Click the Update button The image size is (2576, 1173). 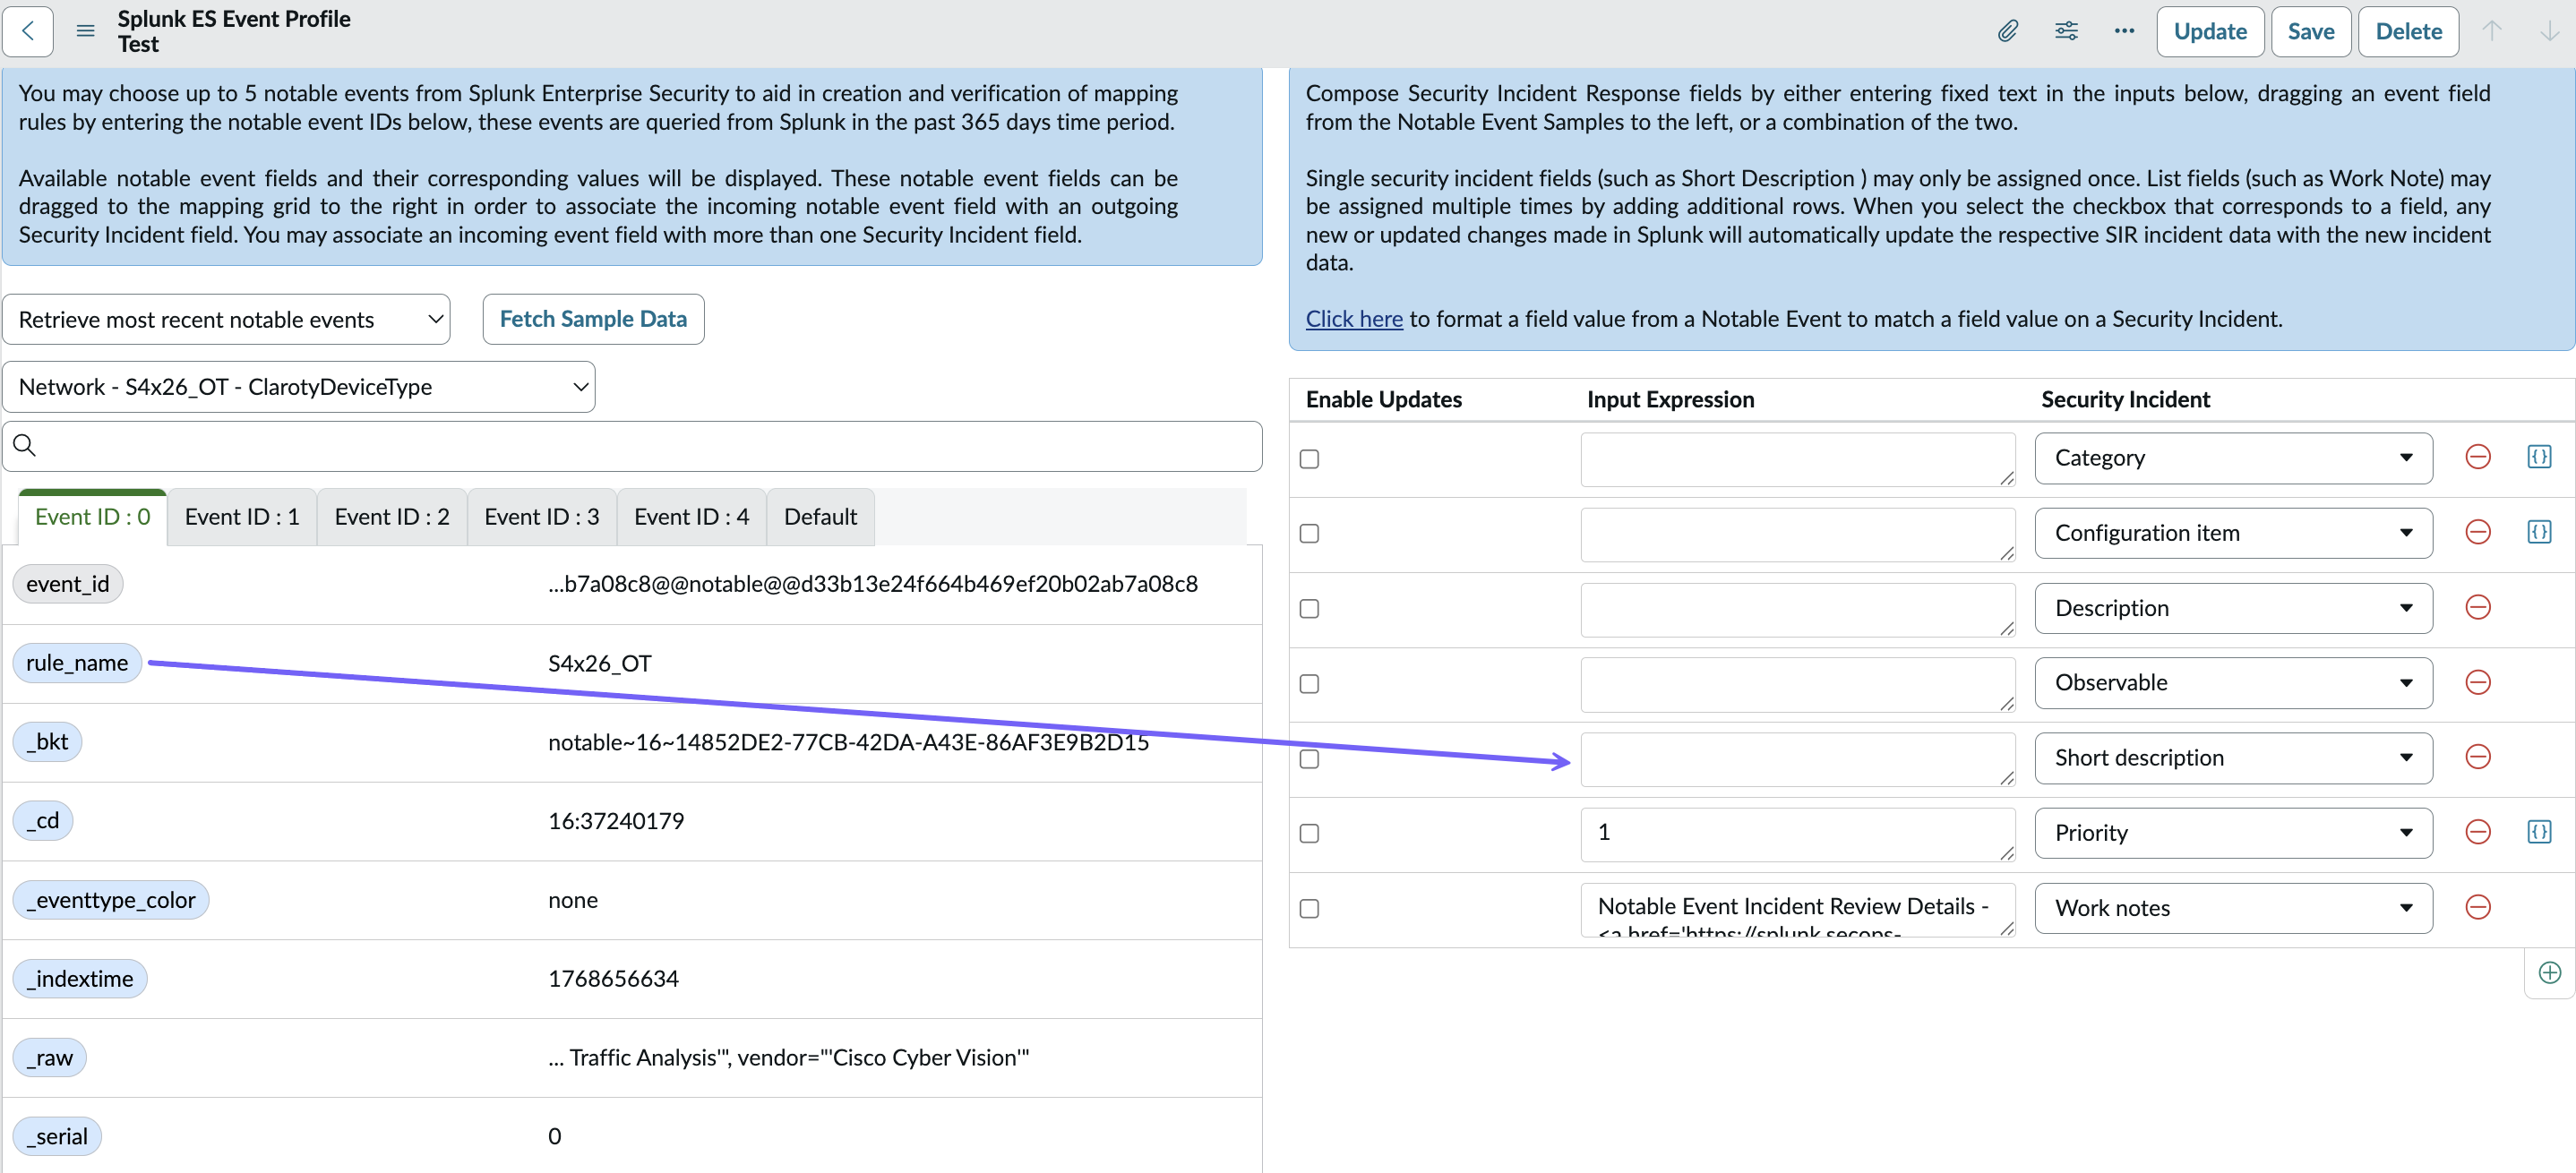point(2210,31)
